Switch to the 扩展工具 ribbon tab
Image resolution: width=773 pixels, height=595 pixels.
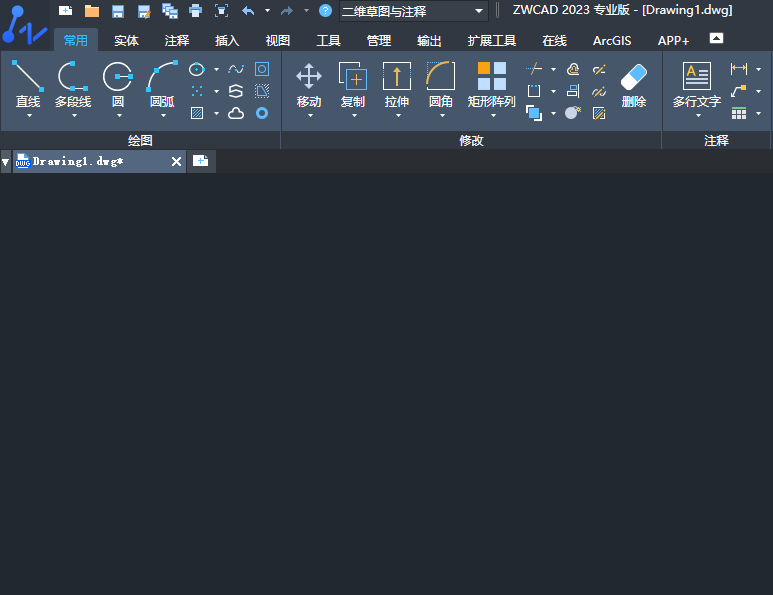[x=492, y=40]
